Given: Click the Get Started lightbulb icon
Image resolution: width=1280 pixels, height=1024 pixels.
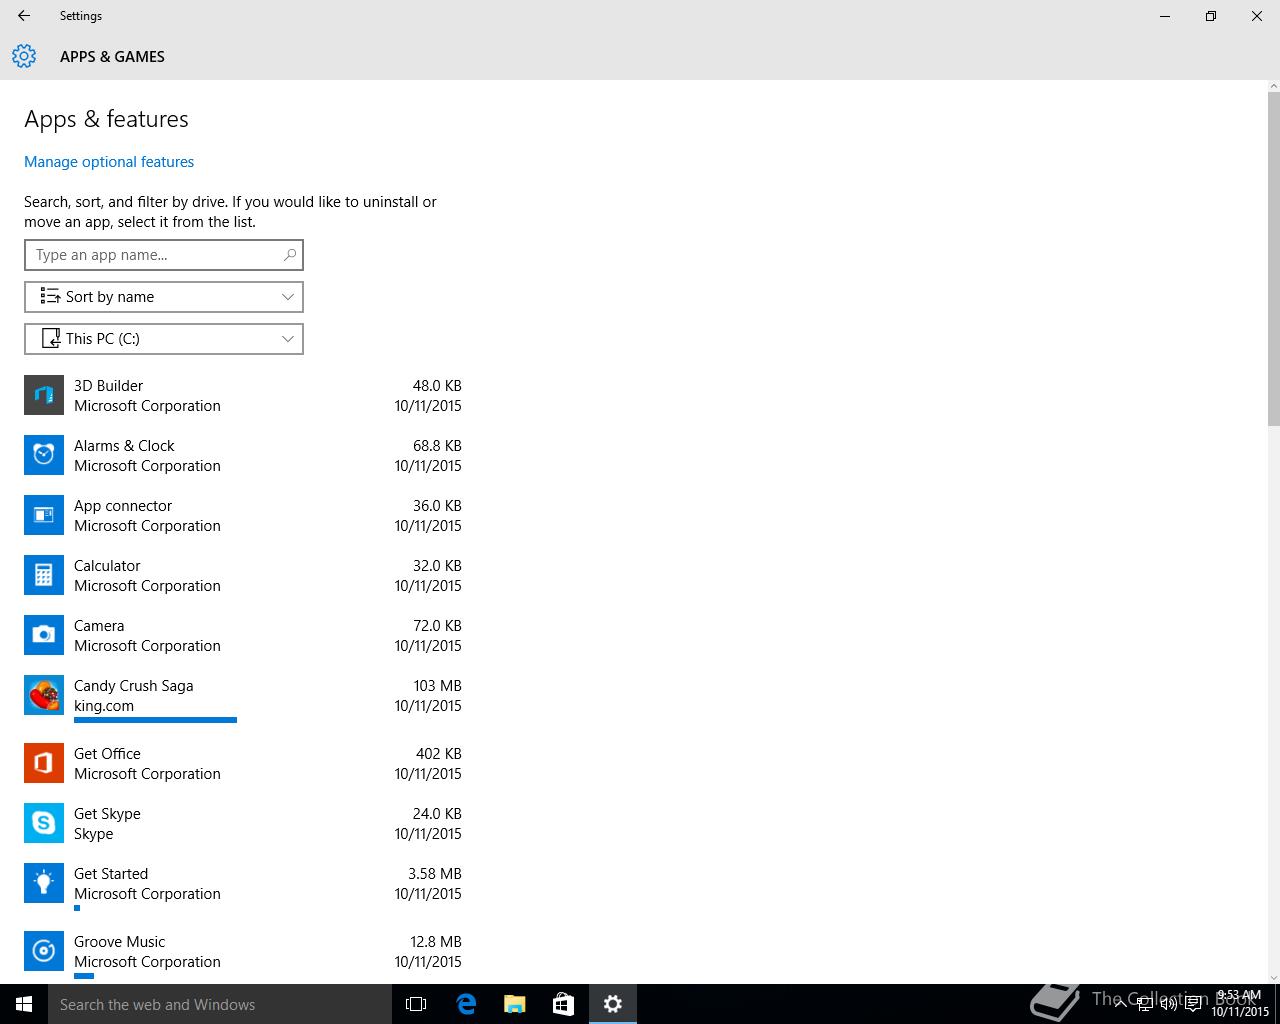Looking at the screenshot, I should click(x=44, y=883).
